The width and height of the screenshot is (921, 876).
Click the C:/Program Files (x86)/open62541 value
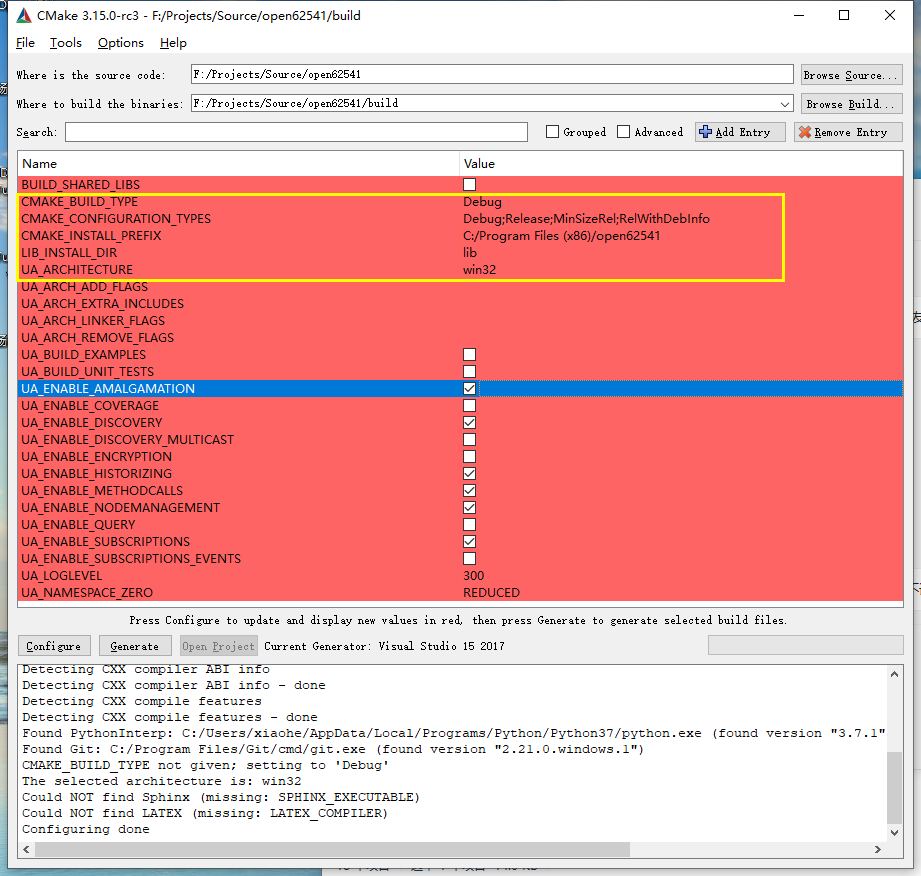[562, 236]
